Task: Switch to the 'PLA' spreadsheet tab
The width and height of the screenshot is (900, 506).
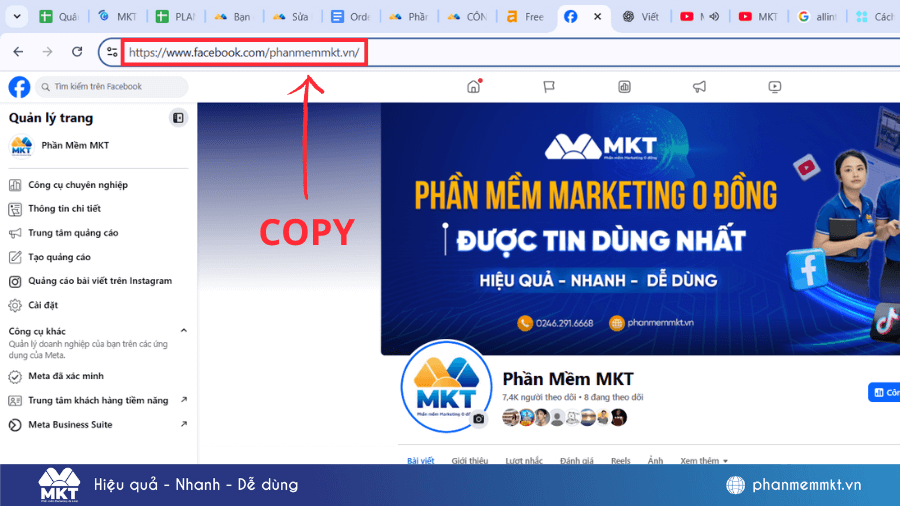Action: coord(176,17)
